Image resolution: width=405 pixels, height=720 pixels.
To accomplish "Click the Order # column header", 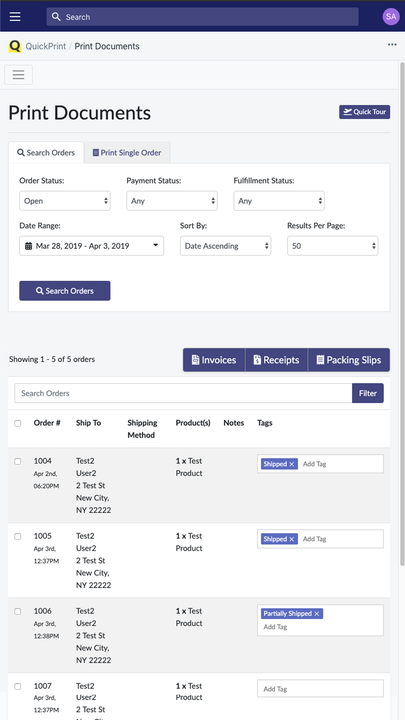I will 47,423.
